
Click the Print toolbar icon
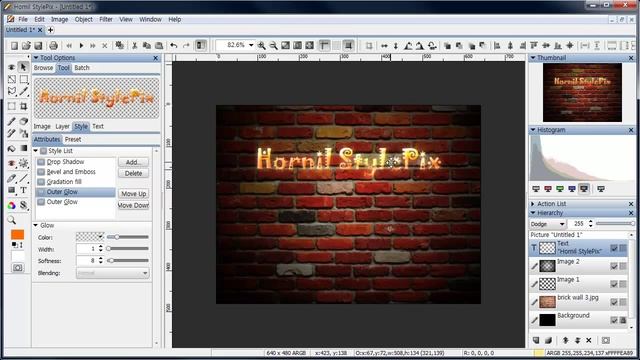[x=53, y=45]
